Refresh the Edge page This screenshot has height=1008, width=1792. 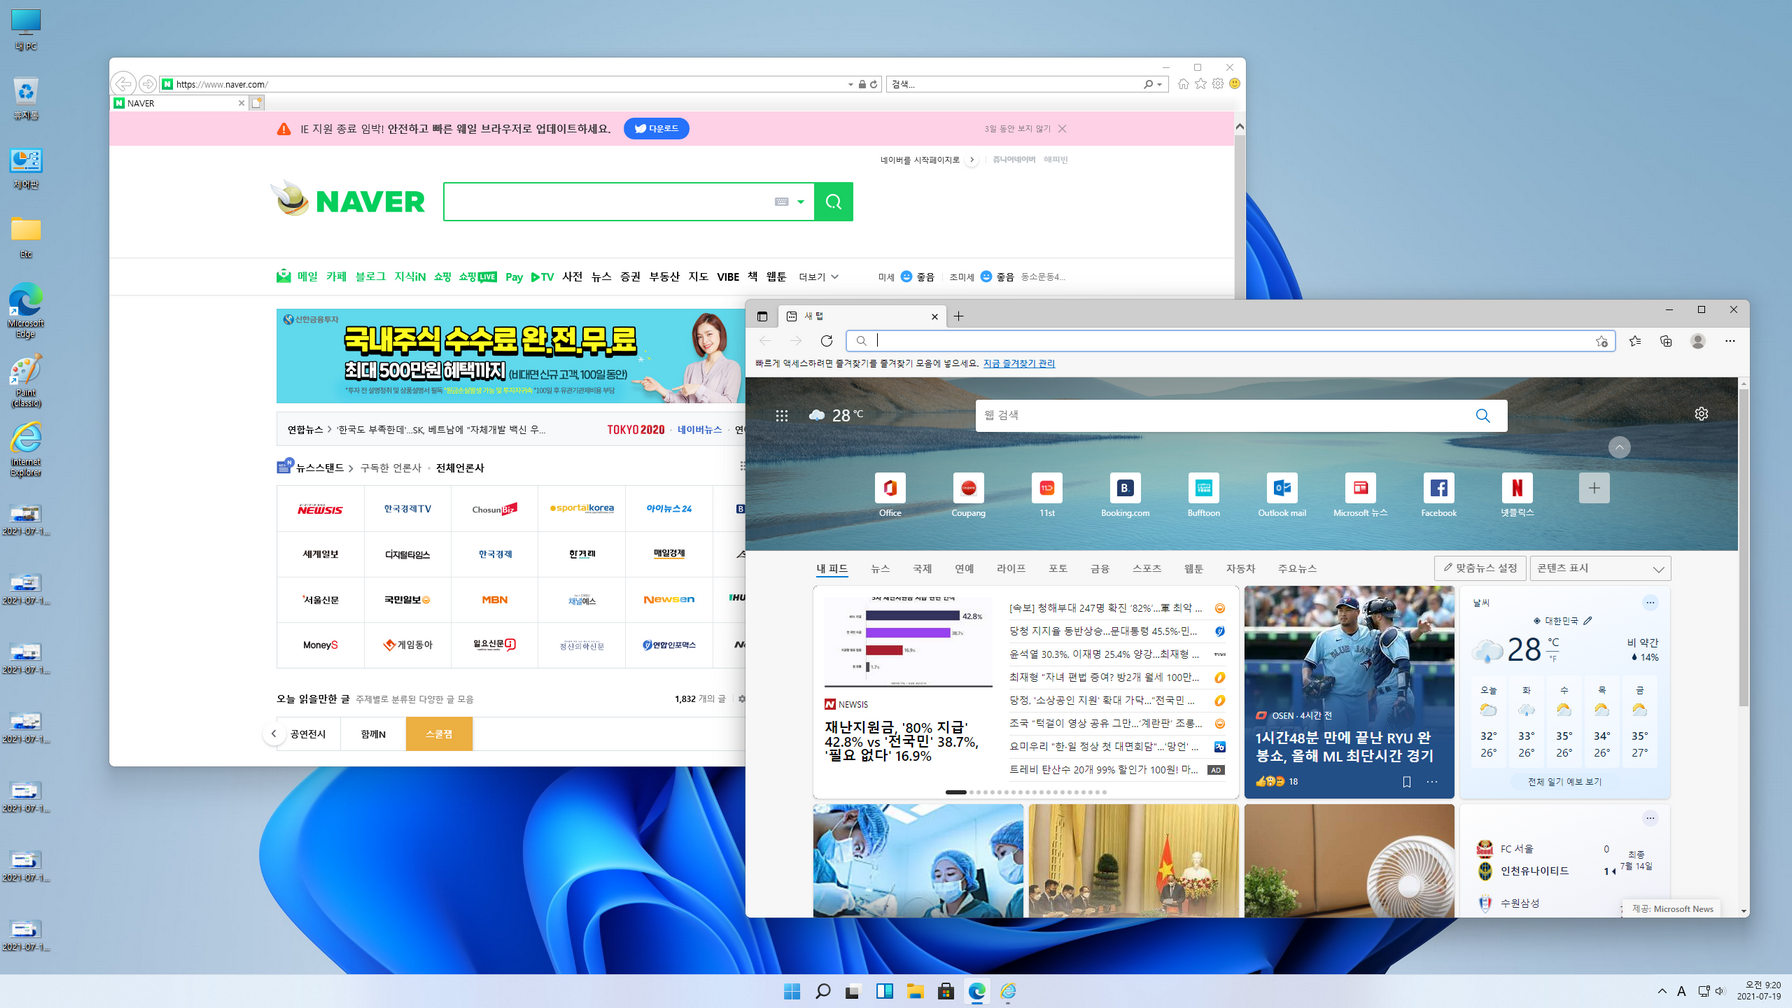click(826, 341)
